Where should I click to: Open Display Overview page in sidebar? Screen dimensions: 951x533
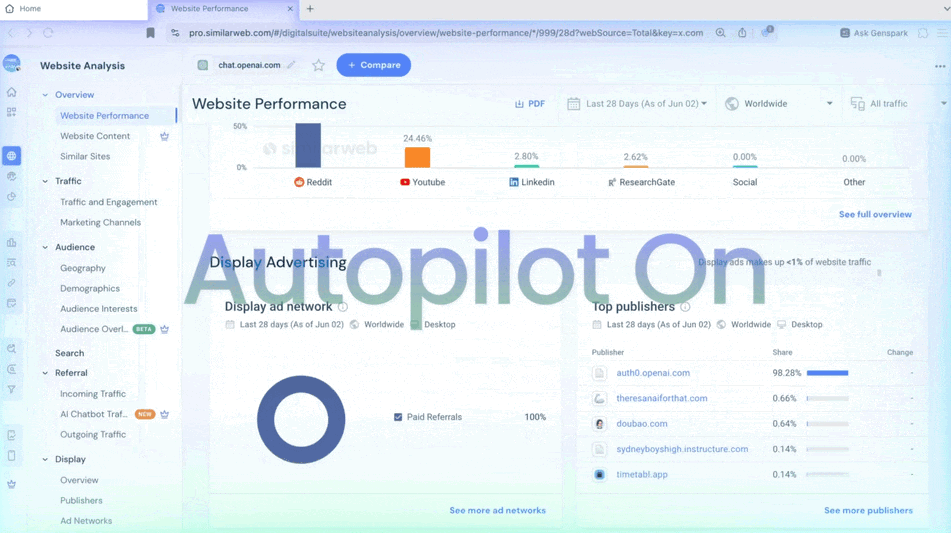[79, 480]
